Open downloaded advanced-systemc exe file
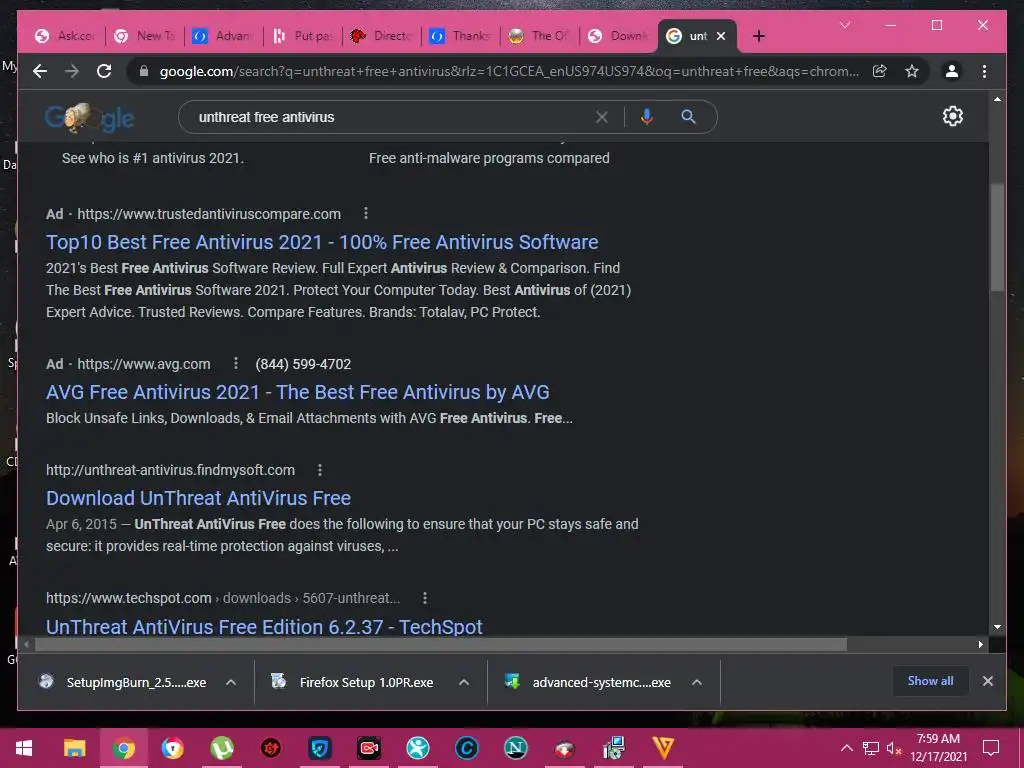Viewport: 1024px width, 768px height. [x=588, y=682]
